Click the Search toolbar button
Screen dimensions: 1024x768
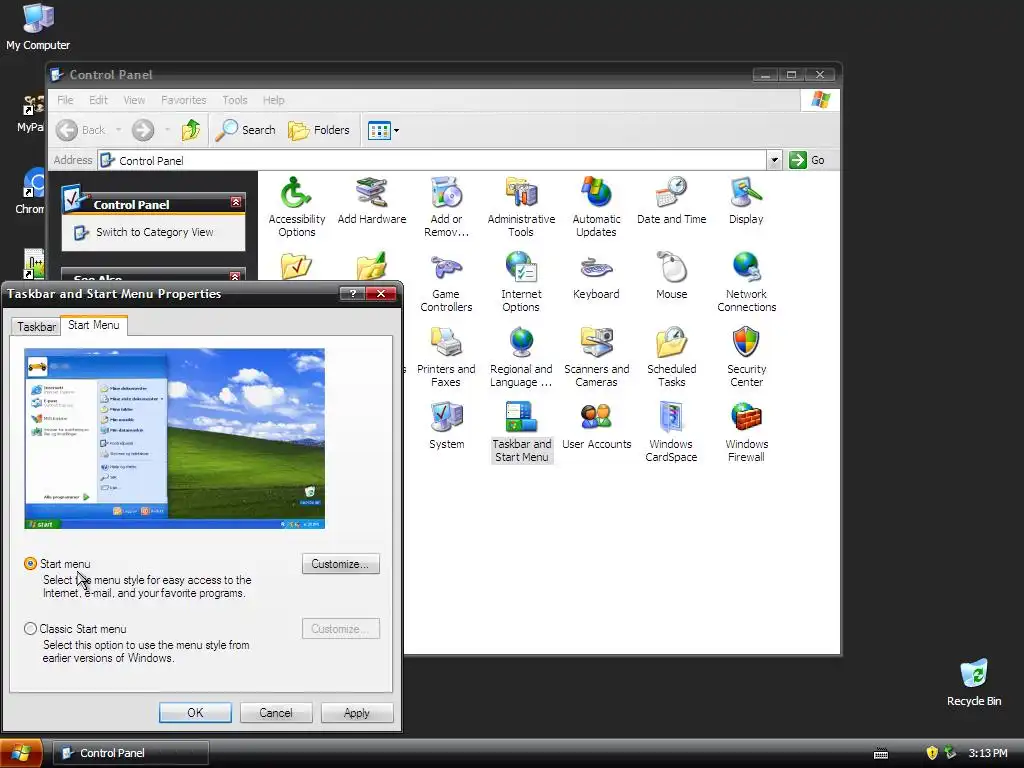coord(246,130)
